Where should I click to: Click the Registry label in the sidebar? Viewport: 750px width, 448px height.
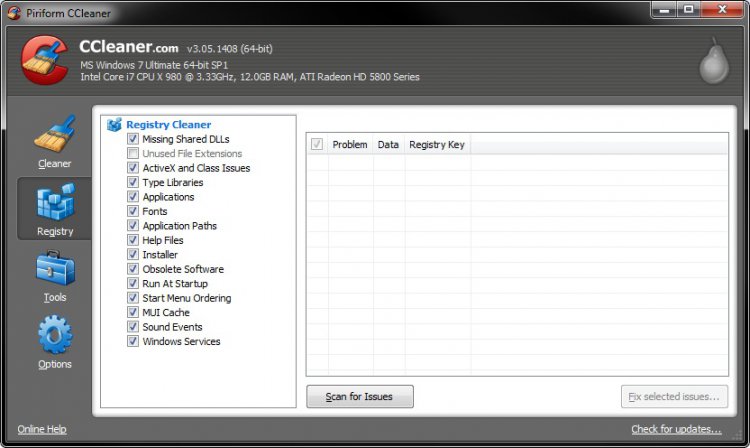click(x=55, y=231)
